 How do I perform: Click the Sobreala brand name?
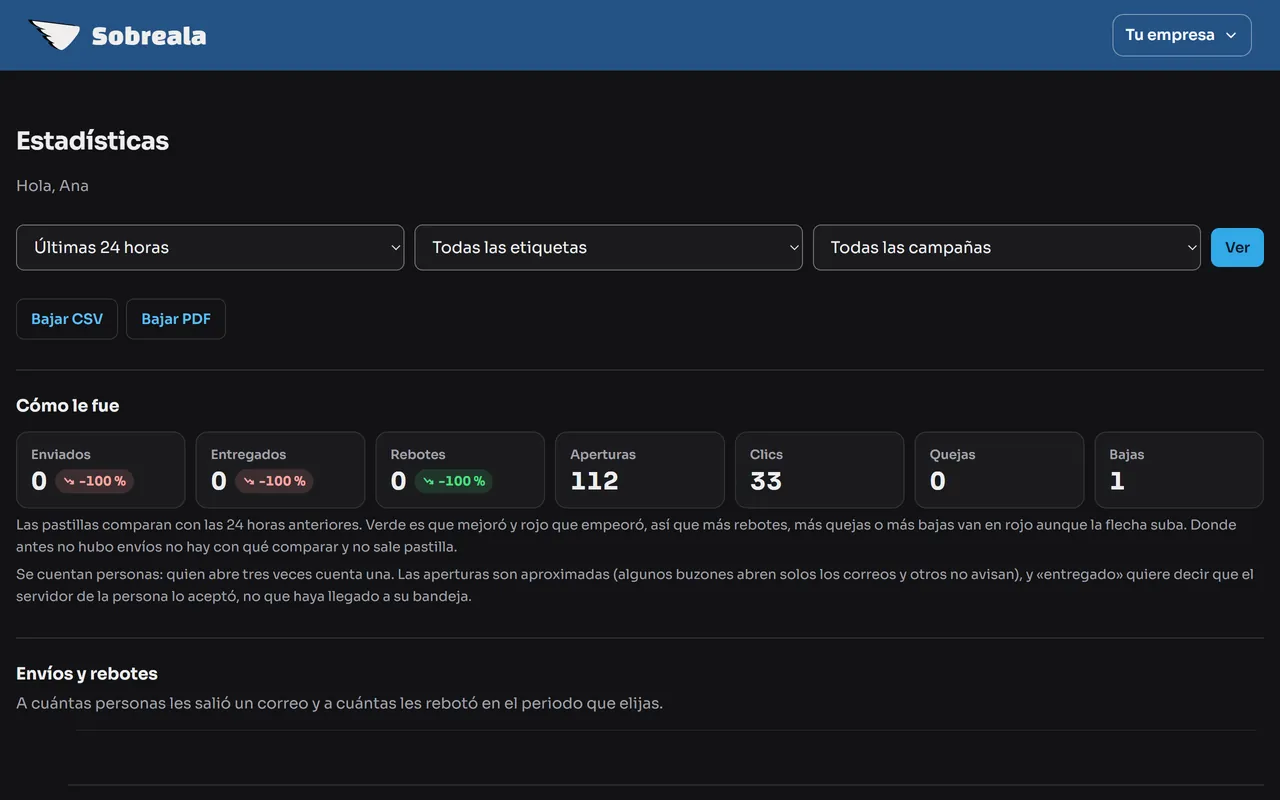[149, 37]
